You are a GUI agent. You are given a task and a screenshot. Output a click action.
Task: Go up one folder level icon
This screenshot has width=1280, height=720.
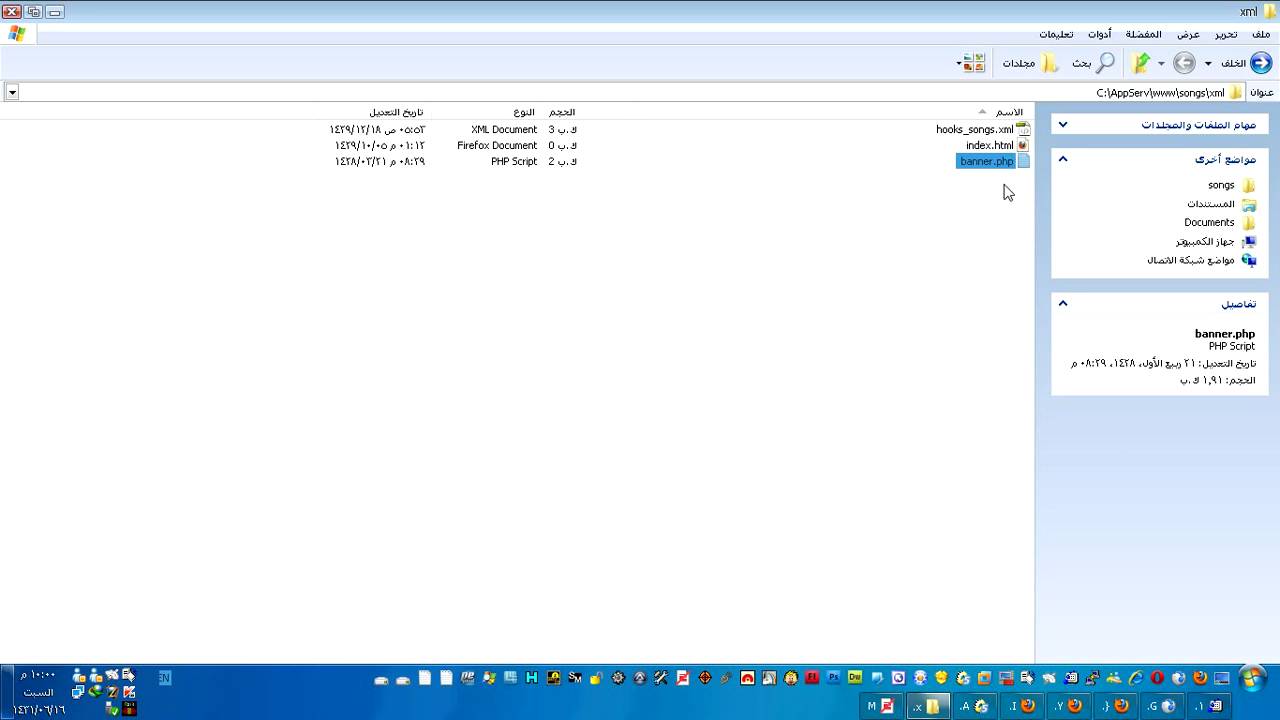click(1141, 63)
